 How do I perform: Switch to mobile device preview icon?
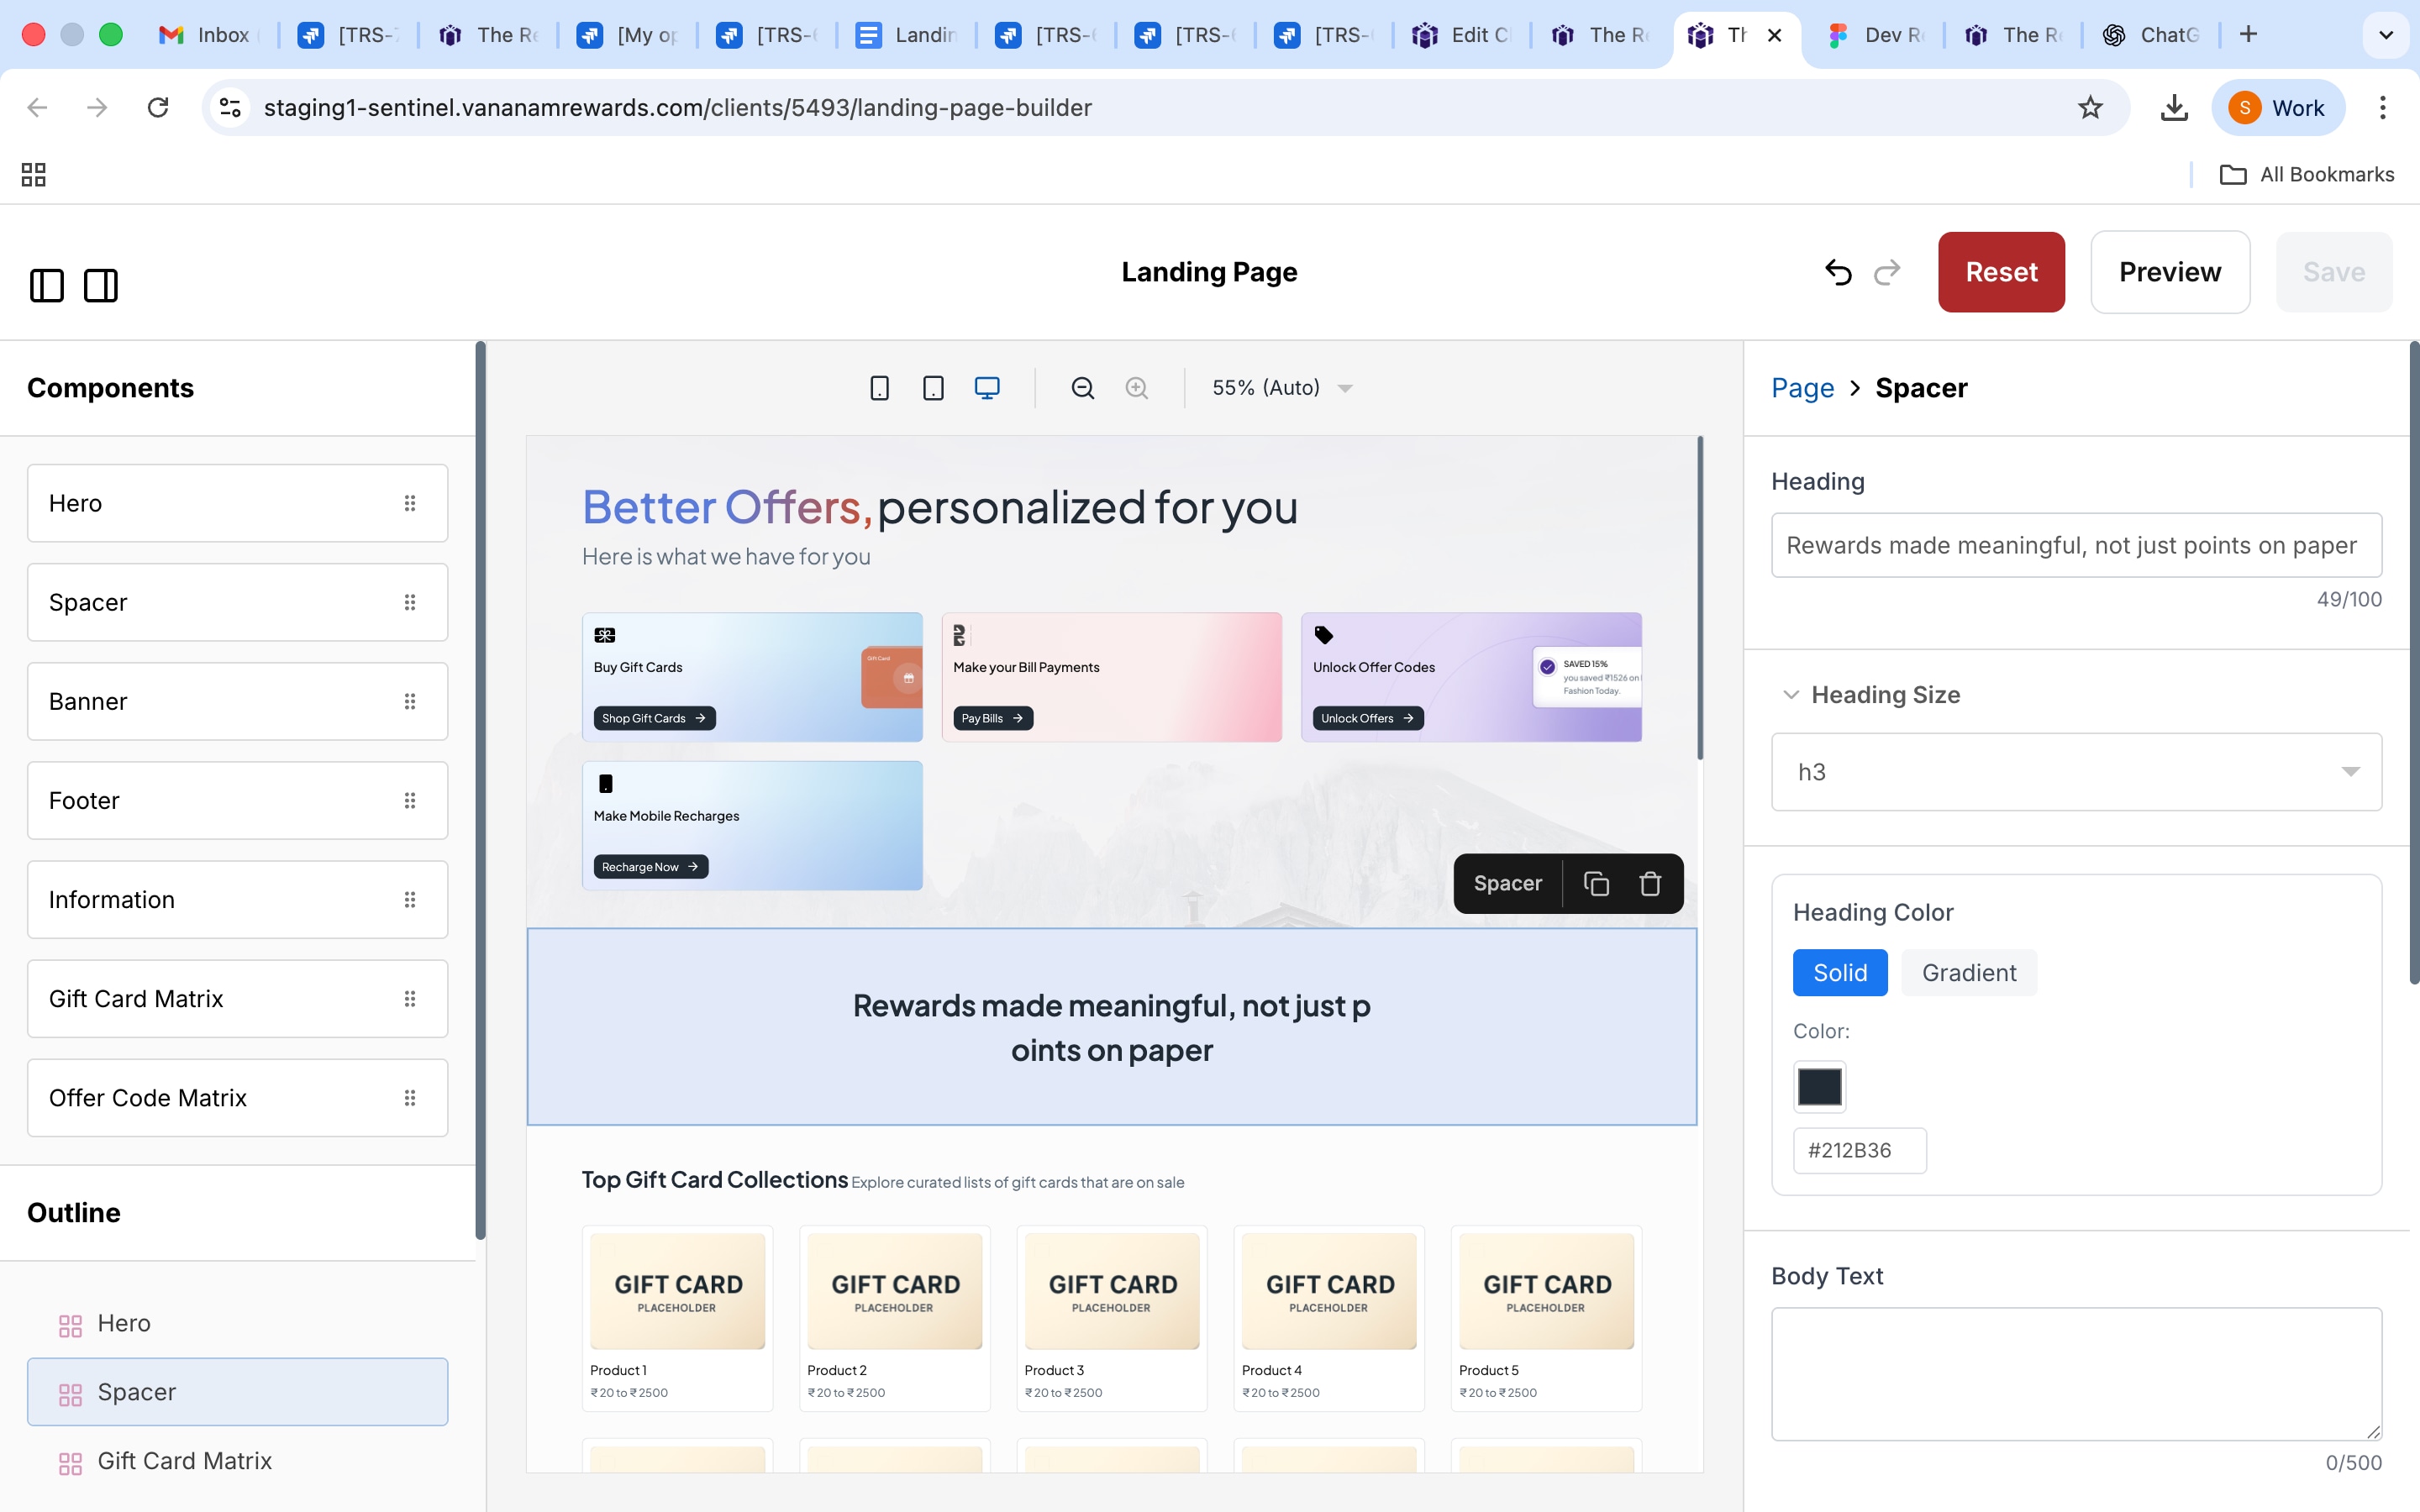point(879,388)
